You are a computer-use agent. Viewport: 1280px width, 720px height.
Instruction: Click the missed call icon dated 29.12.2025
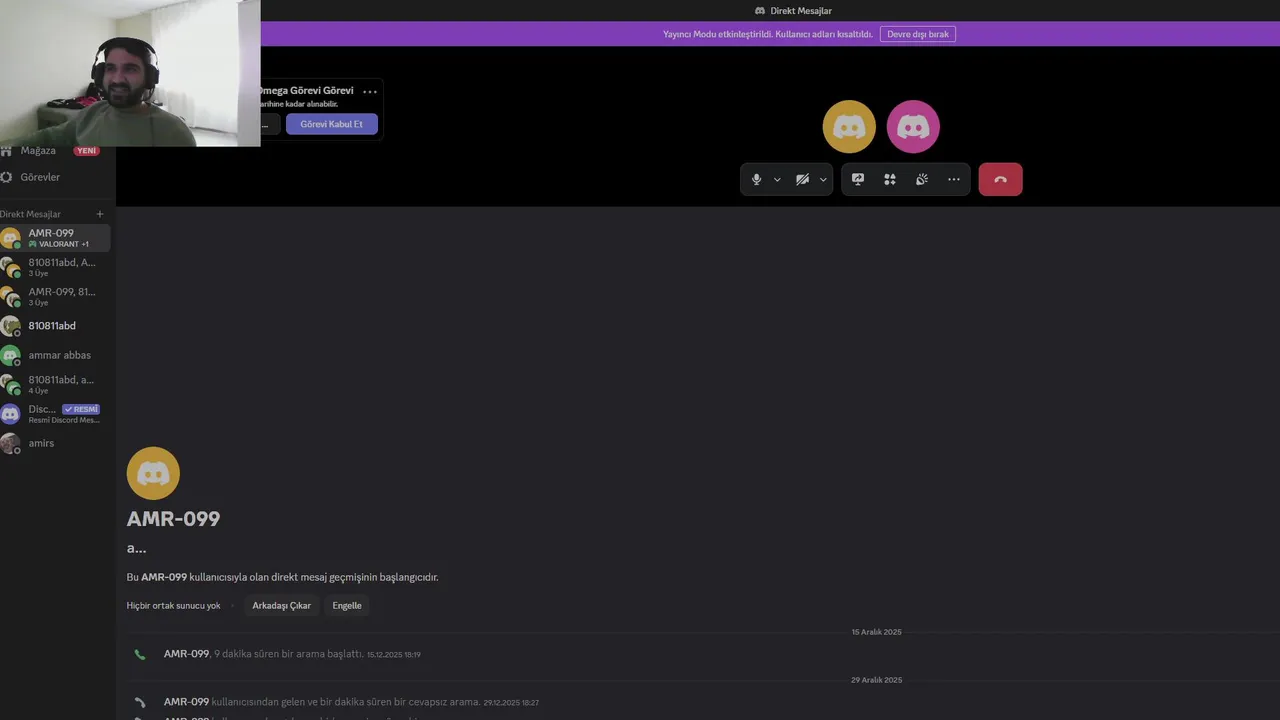coord(140,703)
